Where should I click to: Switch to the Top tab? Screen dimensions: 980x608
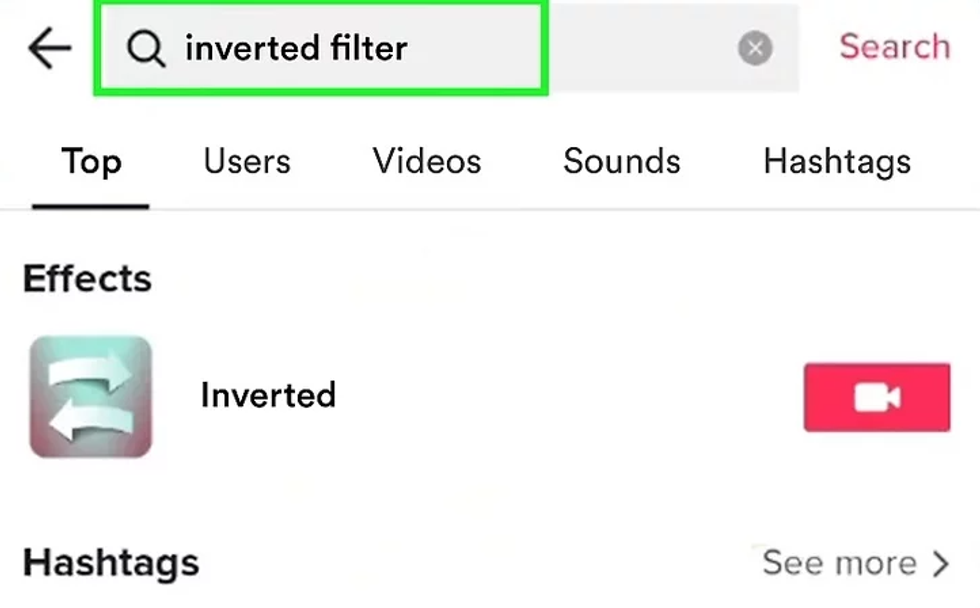(x=91, y=162)
